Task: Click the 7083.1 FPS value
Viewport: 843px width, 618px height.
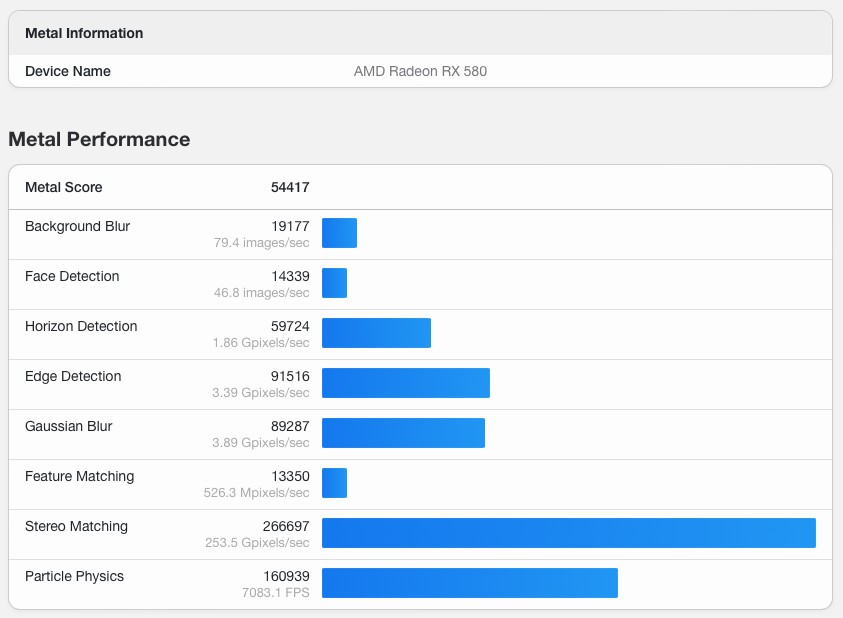Action: [x=276, y=593]
